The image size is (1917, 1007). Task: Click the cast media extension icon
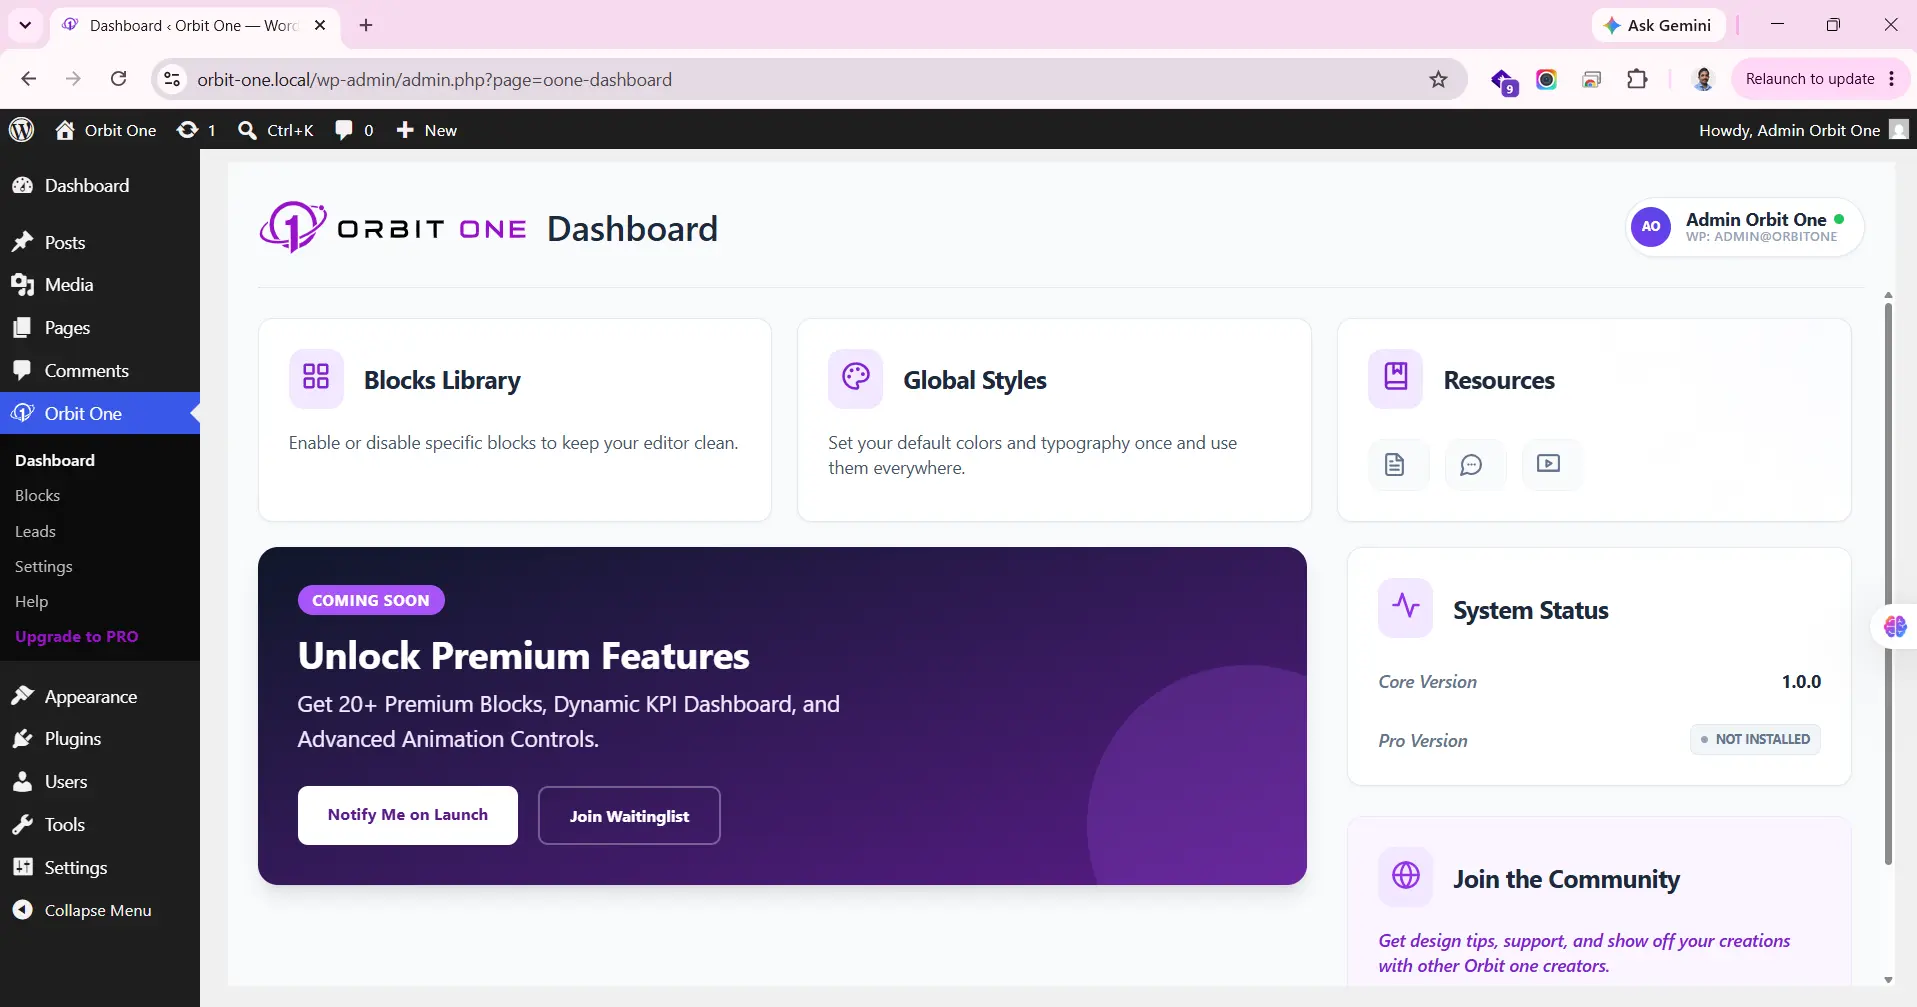[1592, 79]
